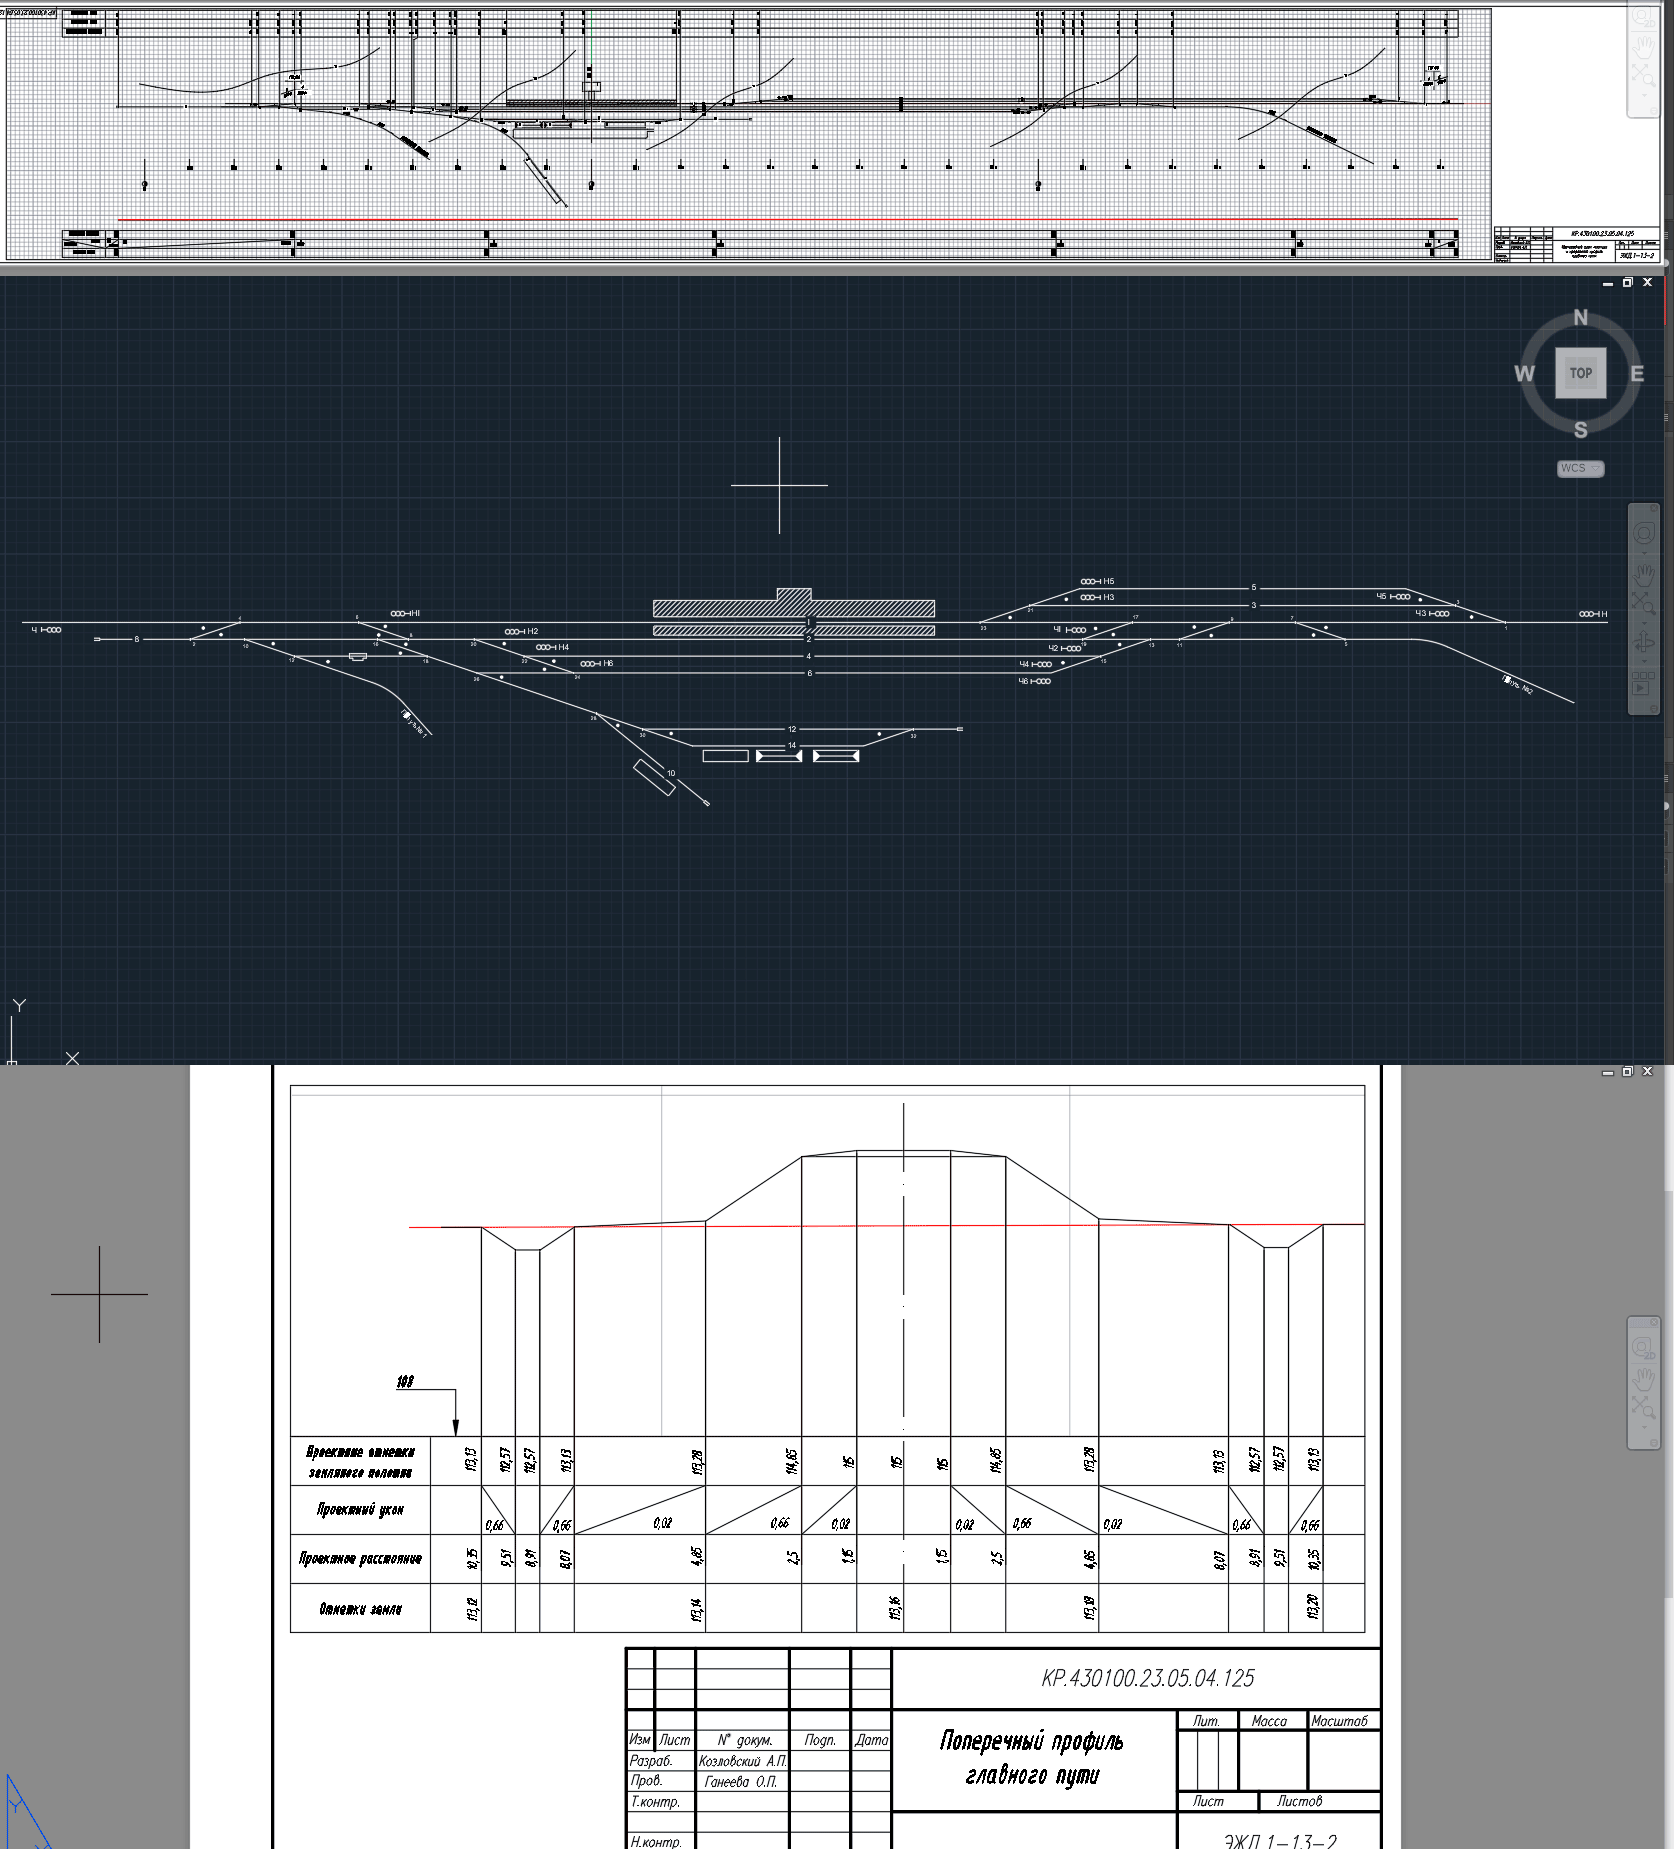This screenshot has height=1849, width=1674.
Task: Close the bottom profile drawing viewport
Action: 1647,1072
